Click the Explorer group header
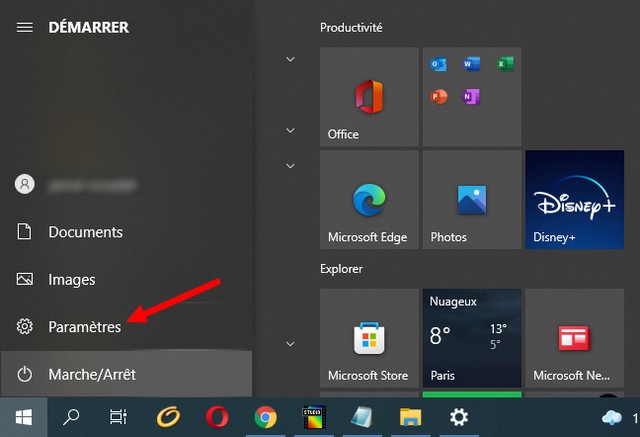This screenshot has height=437, width=640. [341, 269]
